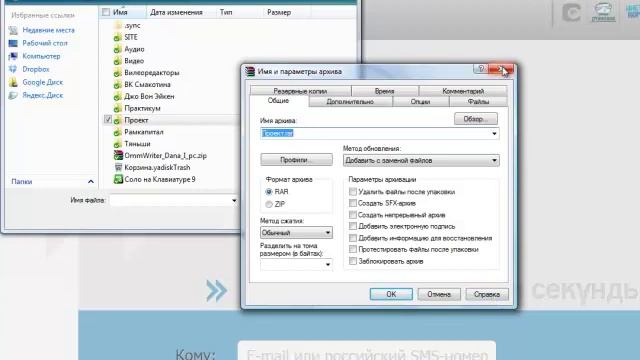Switch to Файлы tab
The height and width of the screenshot is (360, 640).
pyautogui.click(x=478, y=102)
